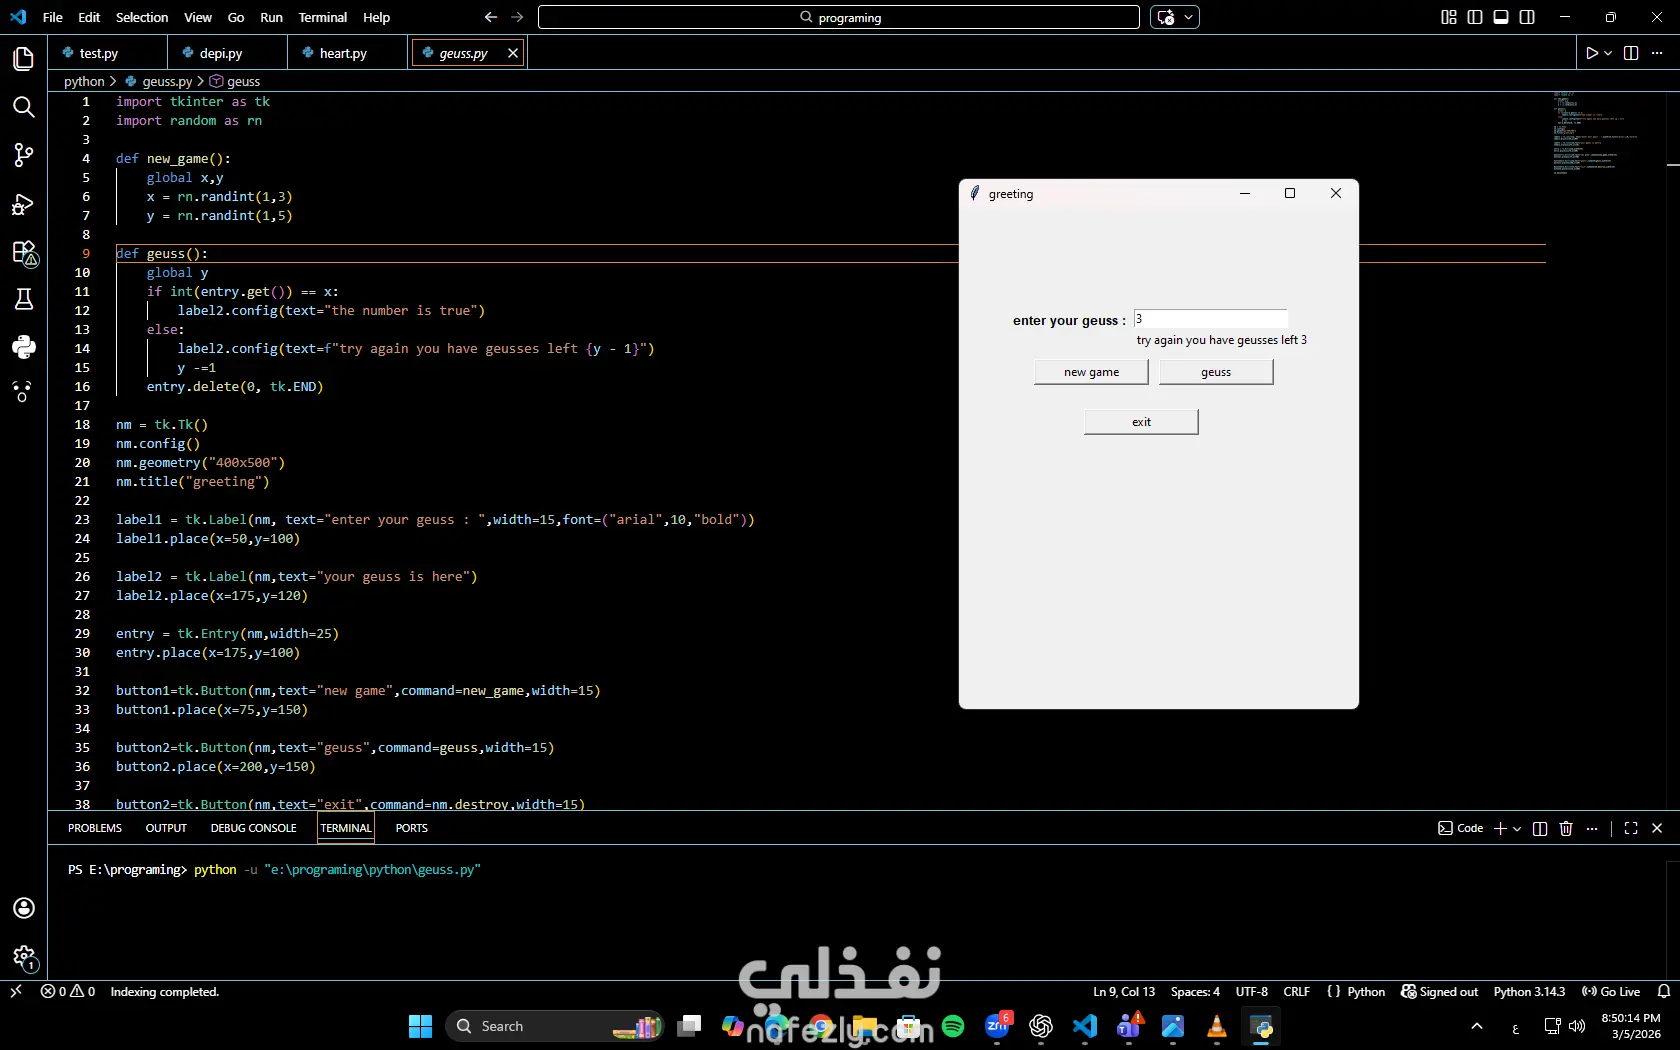Open File menu
Image resolution: width=1680 pixels, height=1050 pixels.
[x=53, y=17]
